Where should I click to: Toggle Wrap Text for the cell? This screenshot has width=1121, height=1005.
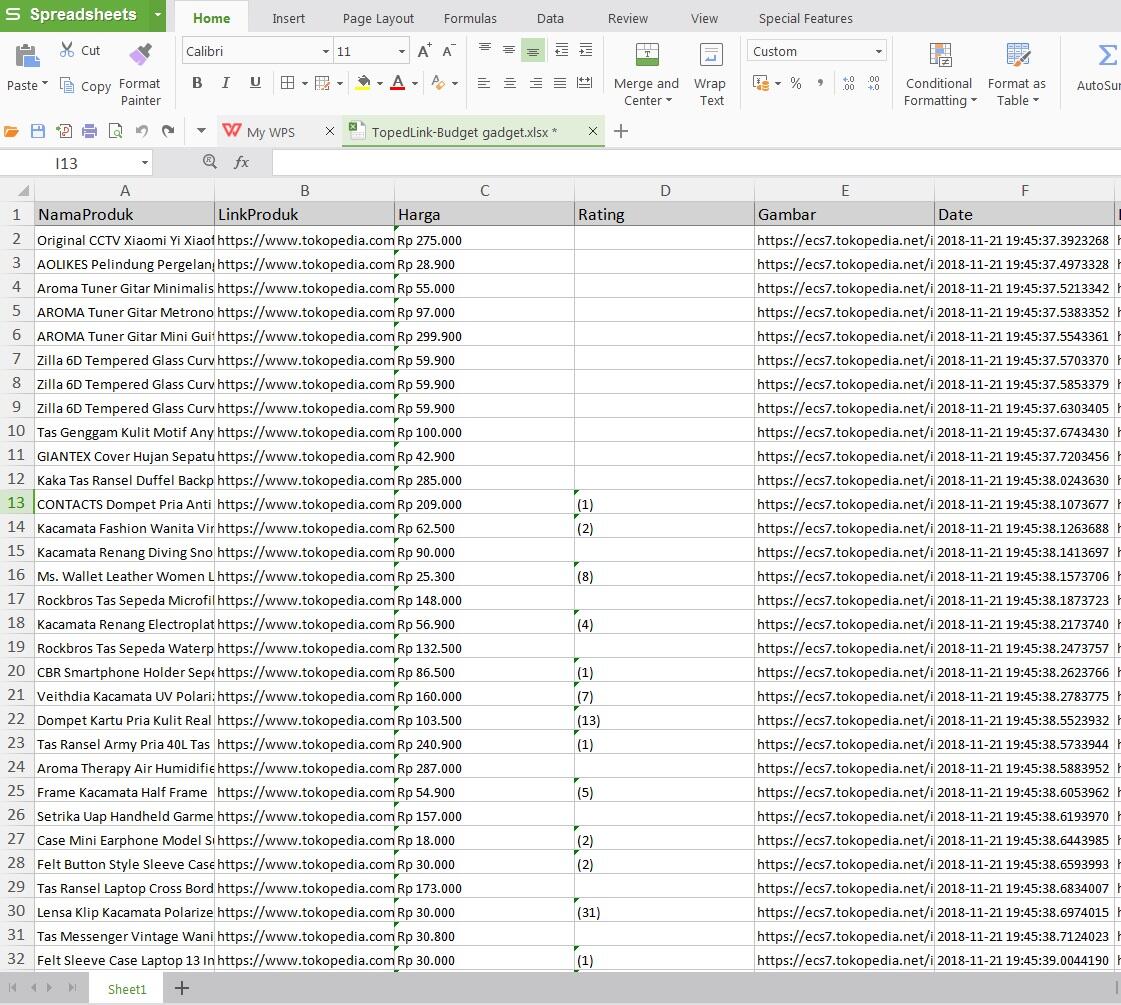[710, 72]
